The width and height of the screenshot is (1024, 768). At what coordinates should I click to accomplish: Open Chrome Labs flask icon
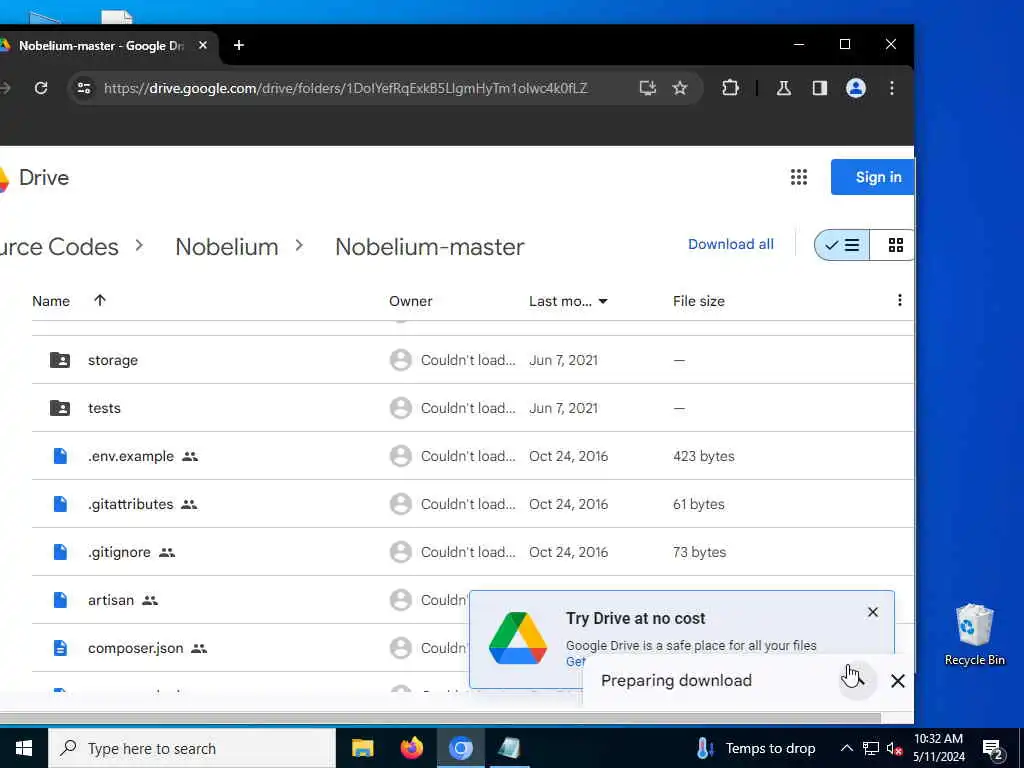pyautogui.click(x=784, y=88)
